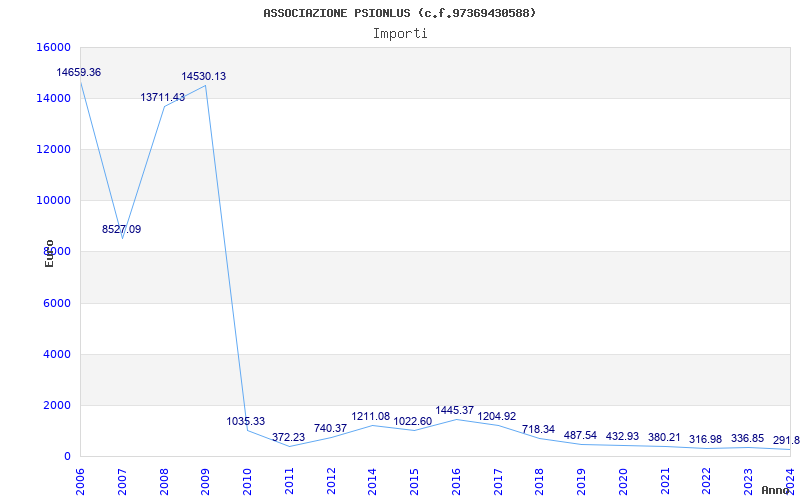Screen dimensions: 800x500
Task: Click x-axis year 2007
Action: click(x=122, y=482)
